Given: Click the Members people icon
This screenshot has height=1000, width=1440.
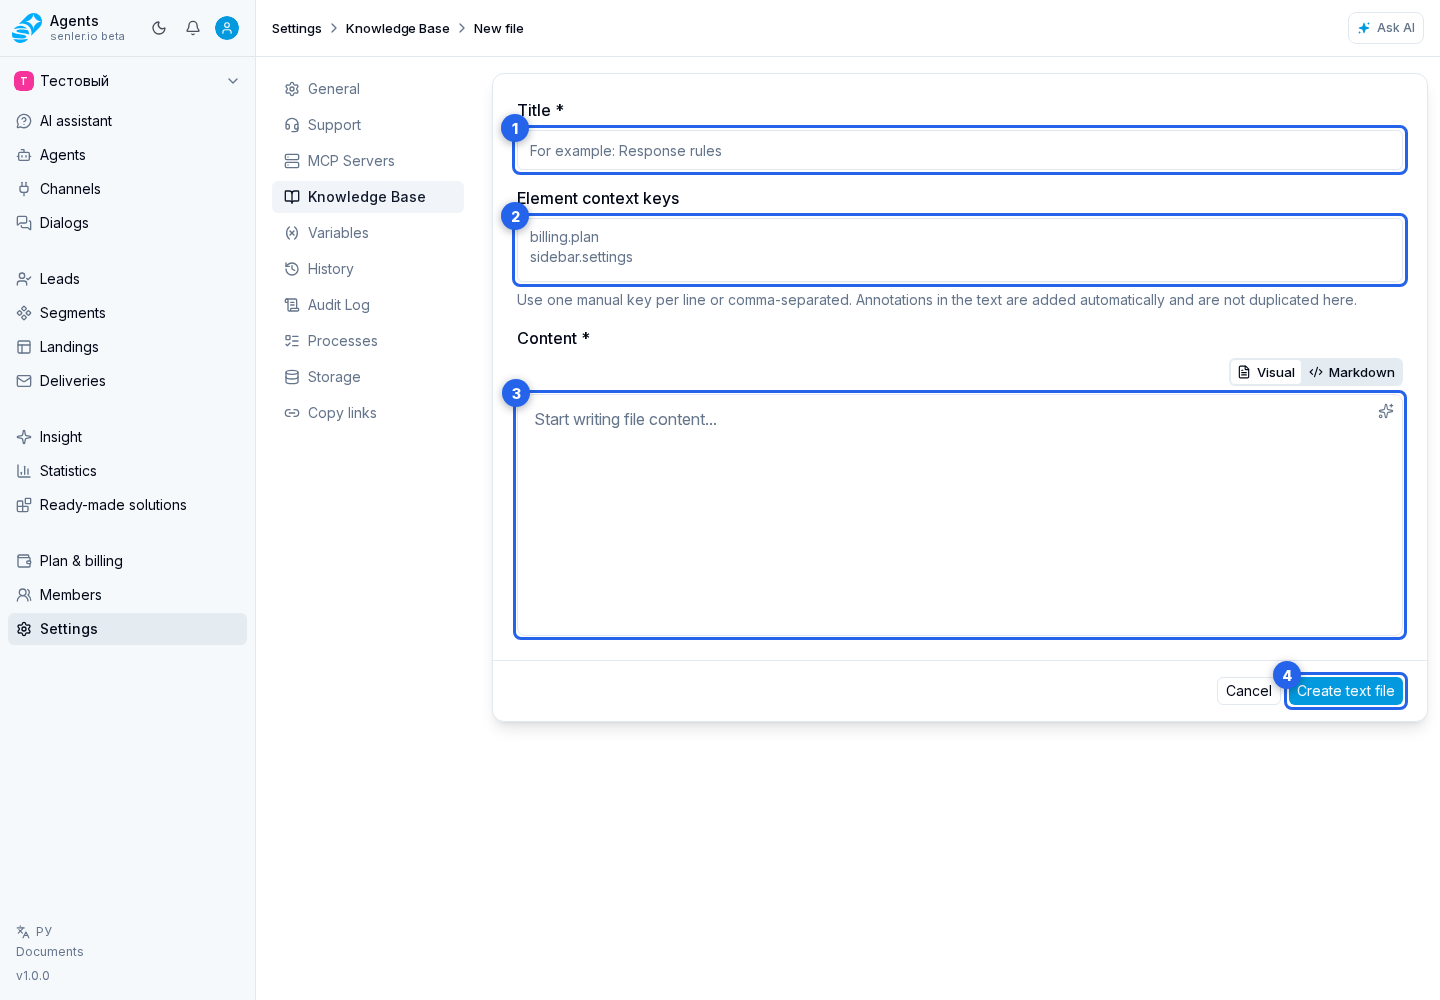Looking at the screenshot, I should pyautogui.click(x=24, y=595).
